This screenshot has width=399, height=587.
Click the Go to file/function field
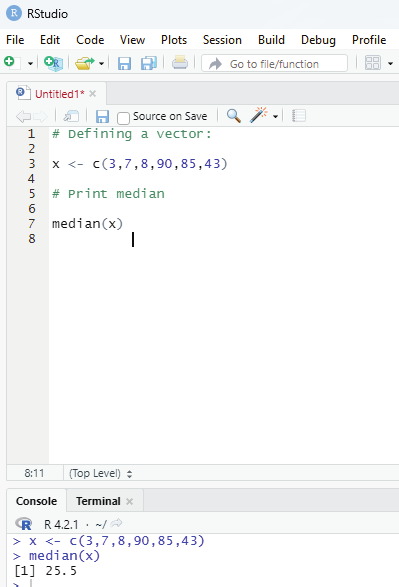pyautogui.click(x=274, y=63)
